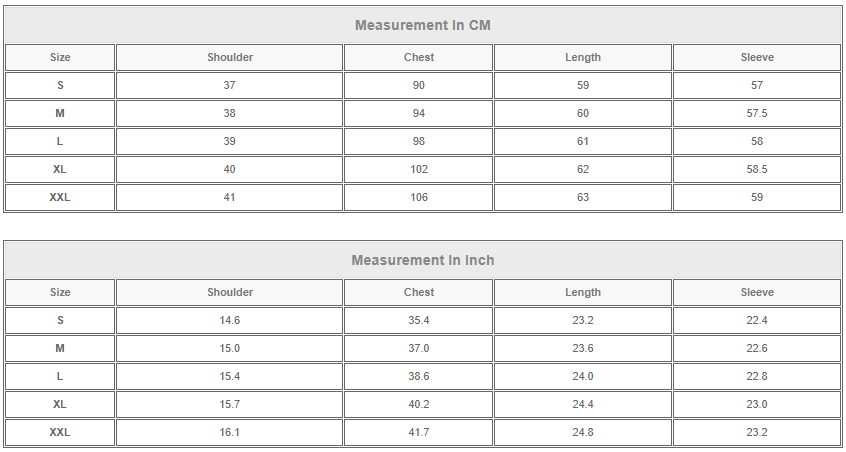This screenshot has width=846, height=452.
Task: Select chest value 106 for size XXL
Action: [419, 197]
